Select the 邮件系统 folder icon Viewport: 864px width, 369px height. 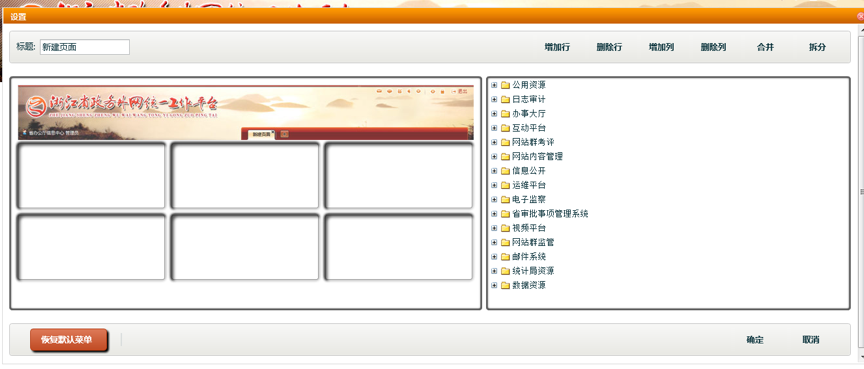pos(505,257)
